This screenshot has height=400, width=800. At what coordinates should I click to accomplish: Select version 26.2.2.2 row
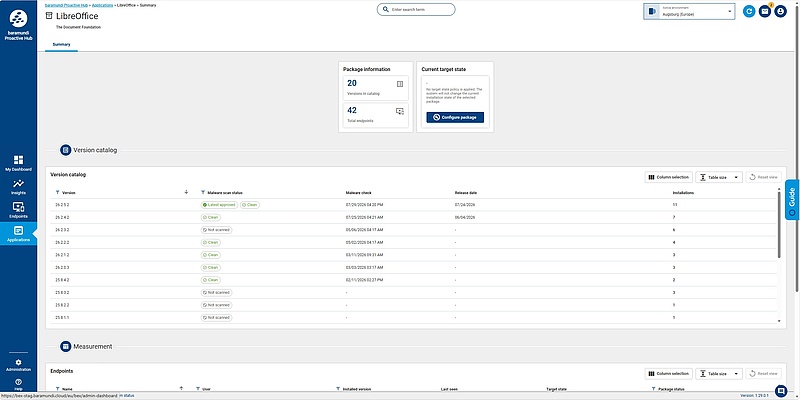(413, 242)
